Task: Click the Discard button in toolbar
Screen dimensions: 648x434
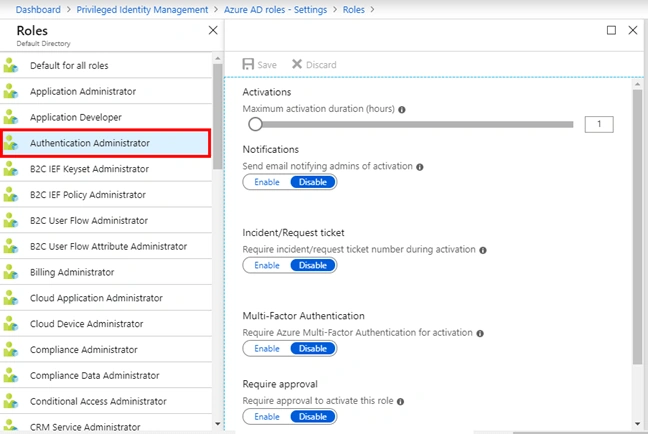Action: pos(314,64)
